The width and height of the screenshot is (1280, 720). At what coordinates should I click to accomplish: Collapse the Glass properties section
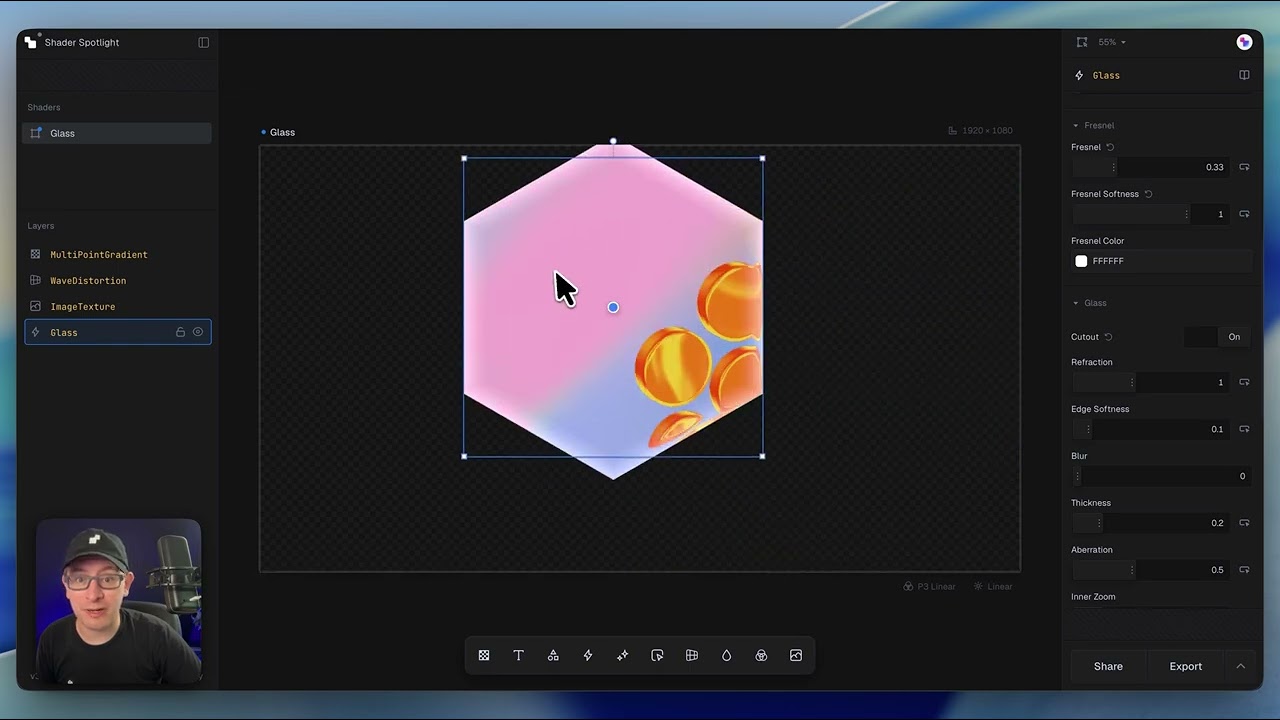tap(1090, 303)
